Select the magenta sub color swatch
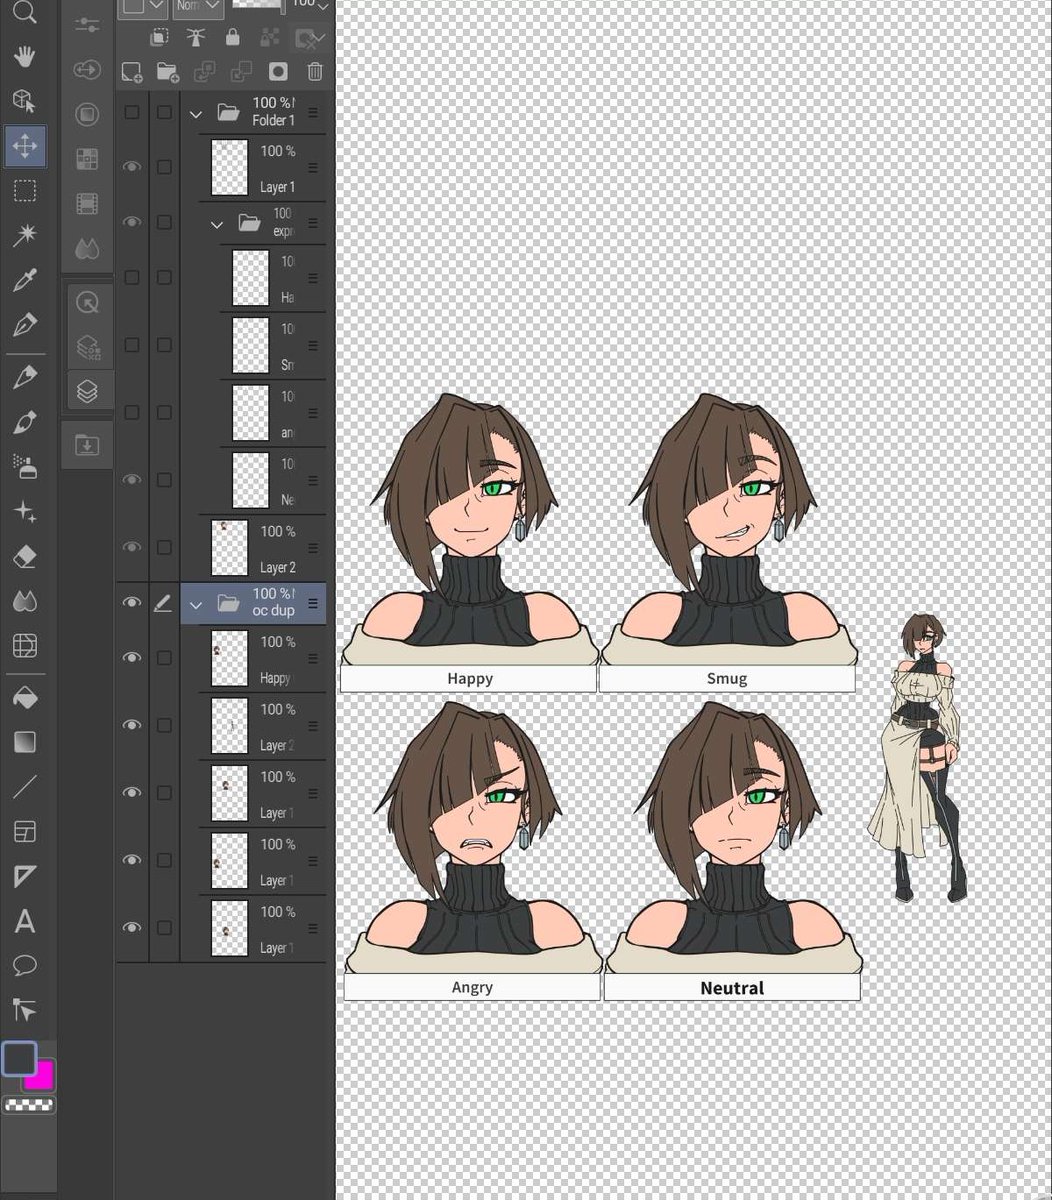The height and width of the screenshot is (1200, 1052). point(42,1077)
